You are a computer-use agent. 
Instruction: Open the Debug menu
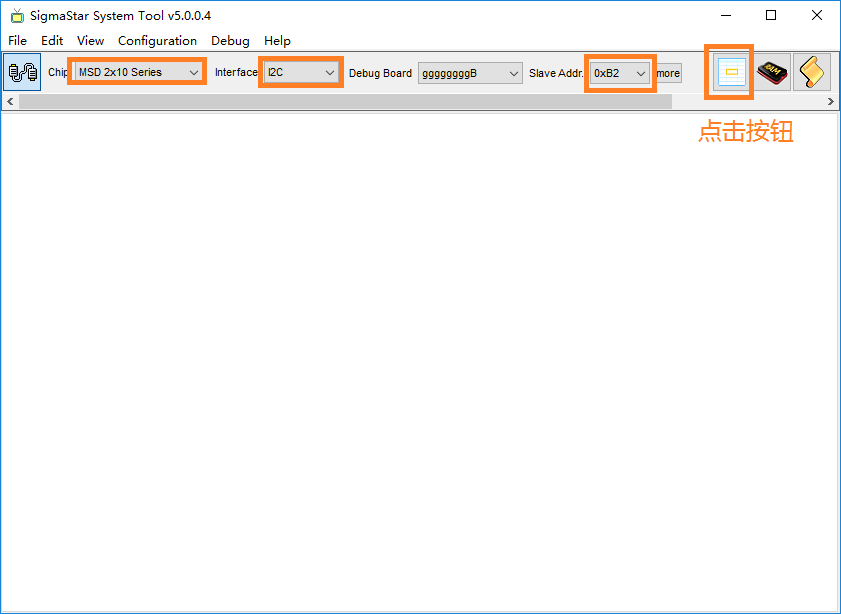(x=230, y=41)
